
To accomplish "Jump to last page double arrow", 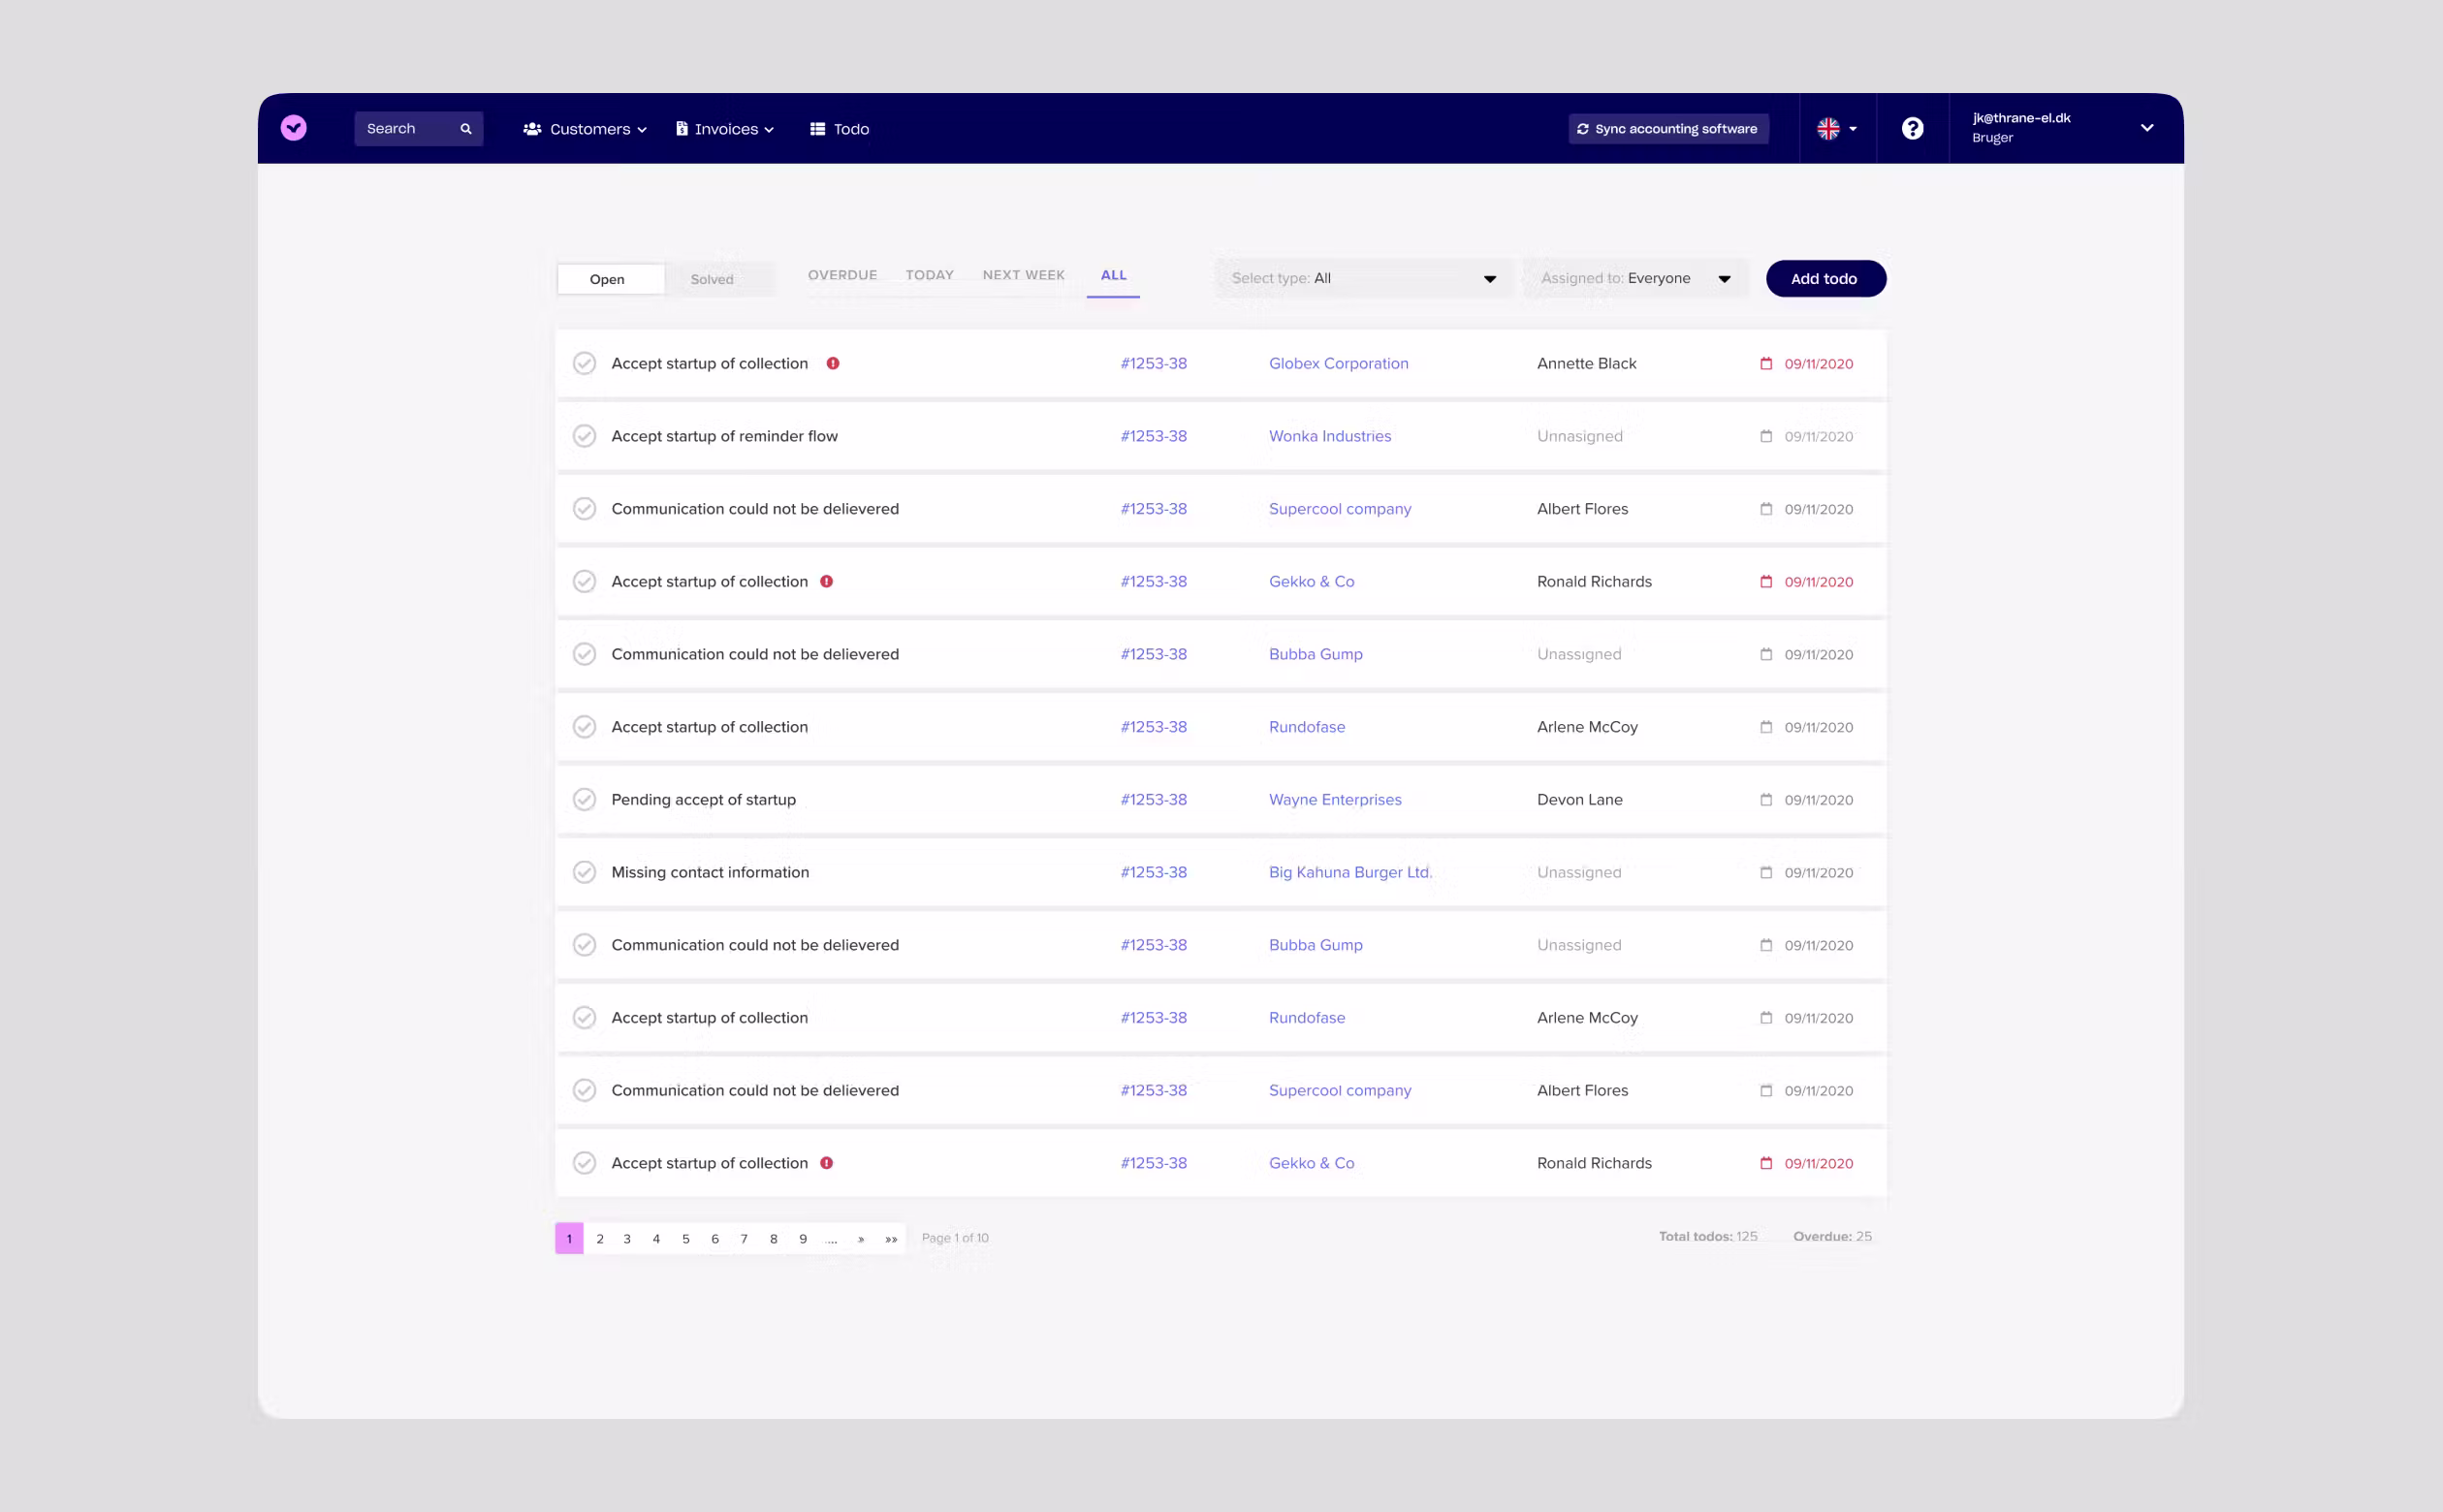I will [x=891, y=1239].
